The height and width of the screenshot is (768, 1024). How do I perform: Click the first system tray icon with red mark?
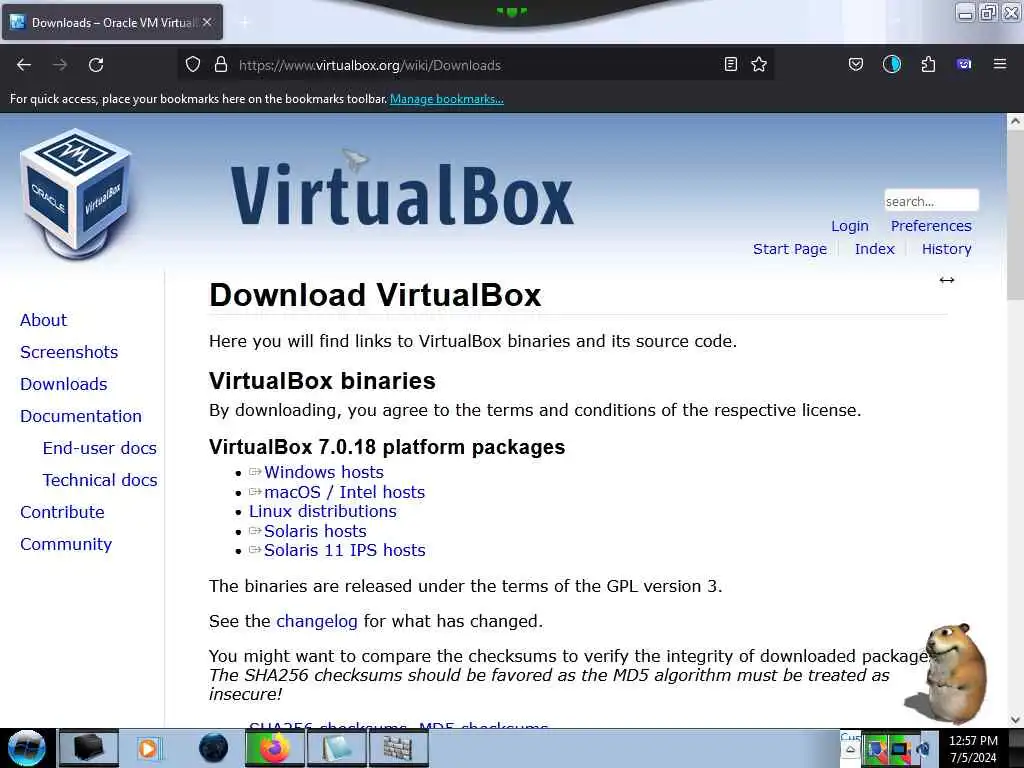876,749
